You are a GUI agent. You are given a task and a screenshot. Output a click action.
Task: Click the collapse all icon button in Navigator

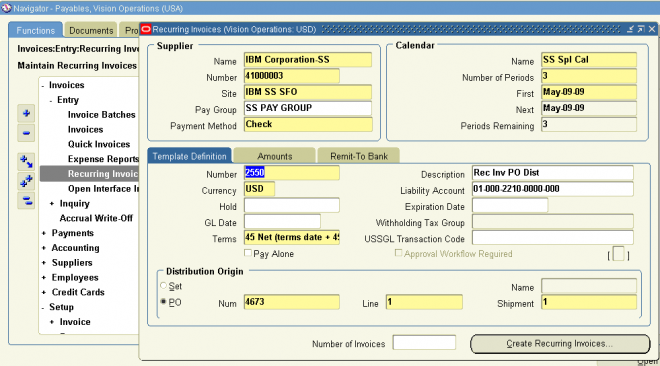26,201
